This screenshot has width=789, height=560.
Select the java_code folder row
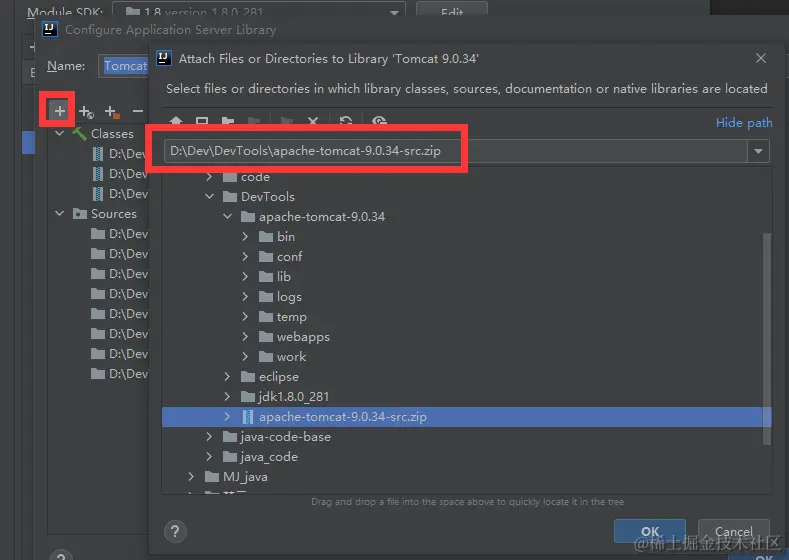(x=466, y=457)
